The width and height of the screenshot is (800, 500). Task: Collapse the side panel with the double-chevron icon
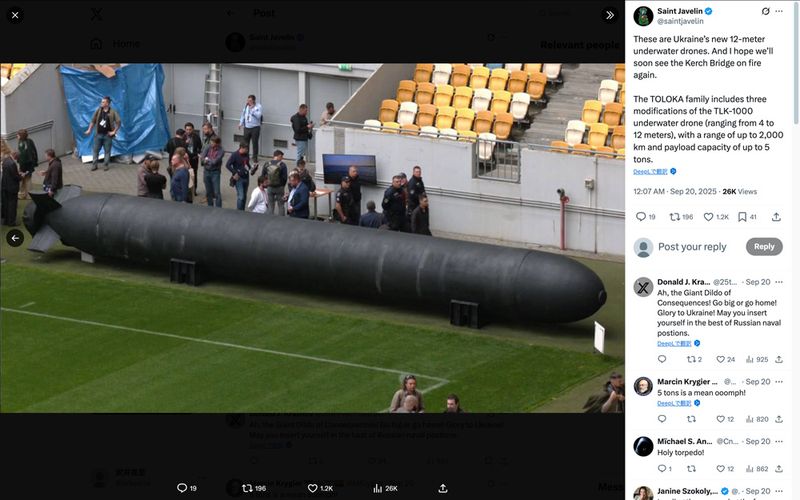pos(610,15)
